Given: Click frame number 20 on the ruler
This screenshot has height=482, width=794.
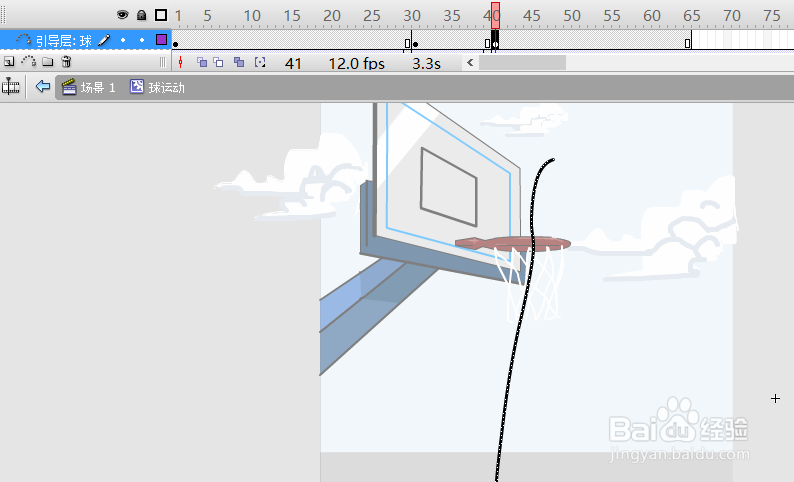Looking at the screenshot, I should point(332,16).
